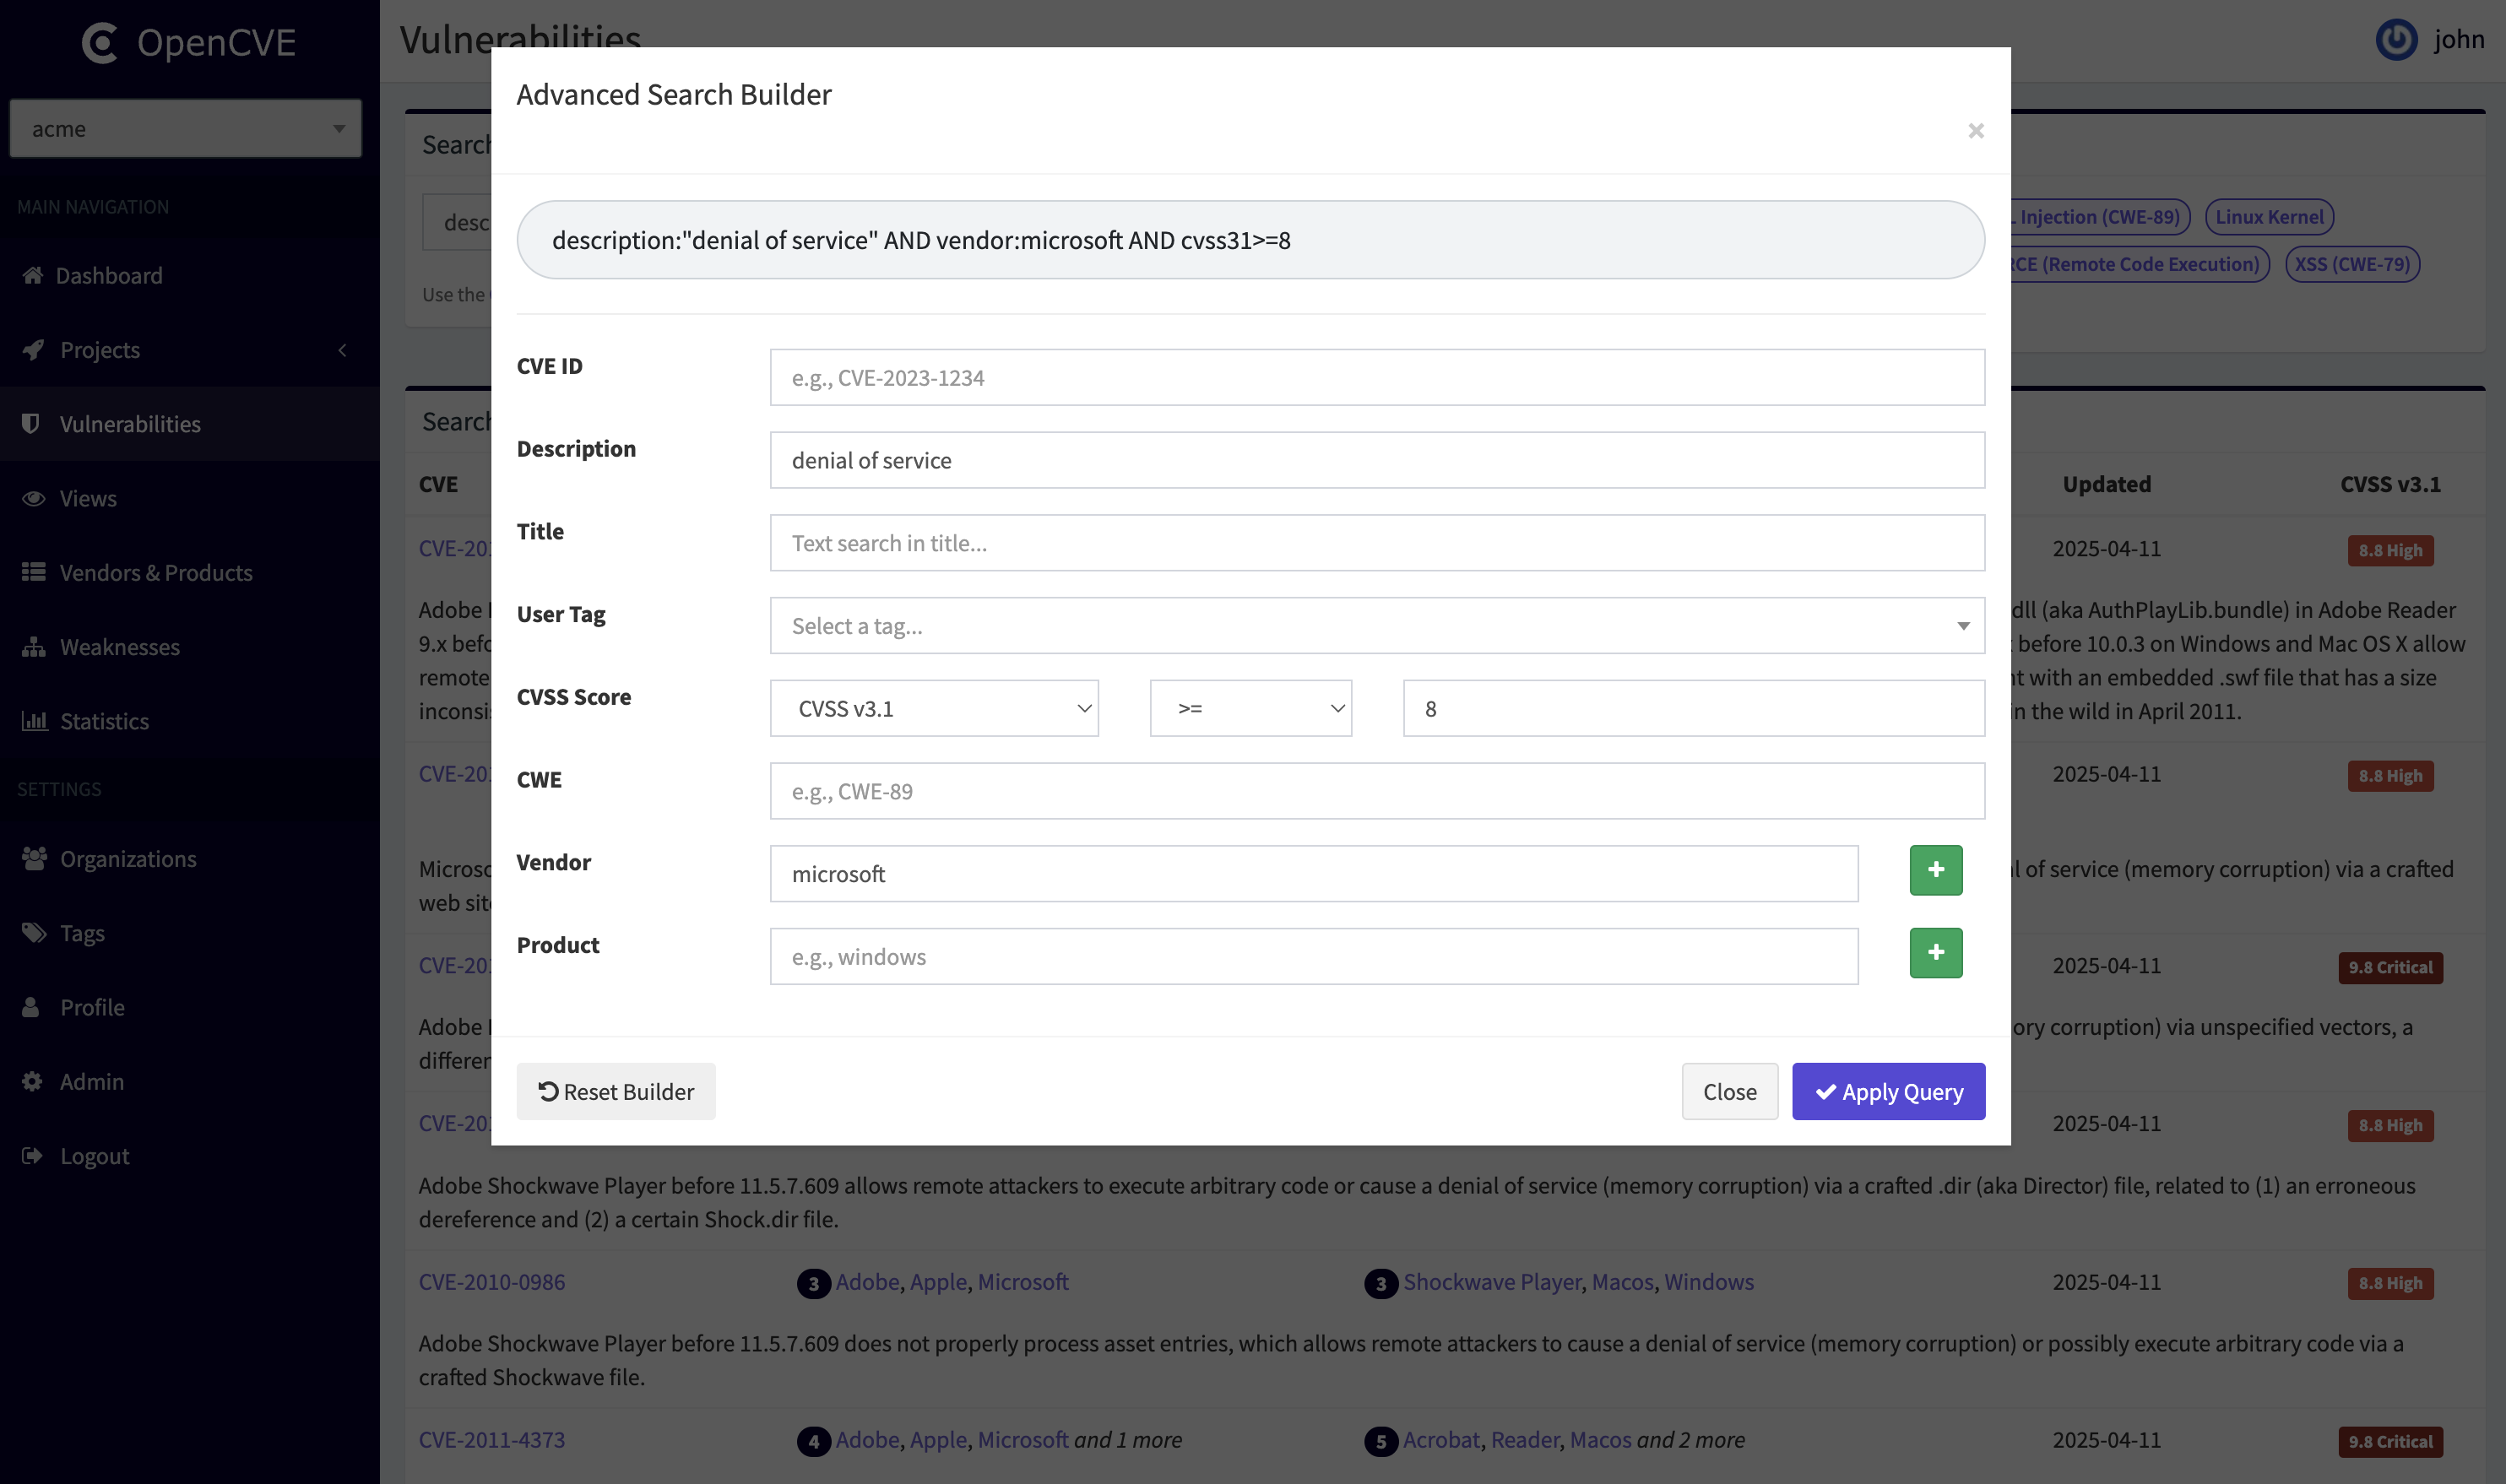Image resolution: width=2506 pixels, height=1484 pixels.
Task: Click the XSS (CWE-79) quick search tag
Action: (2351, 264)
